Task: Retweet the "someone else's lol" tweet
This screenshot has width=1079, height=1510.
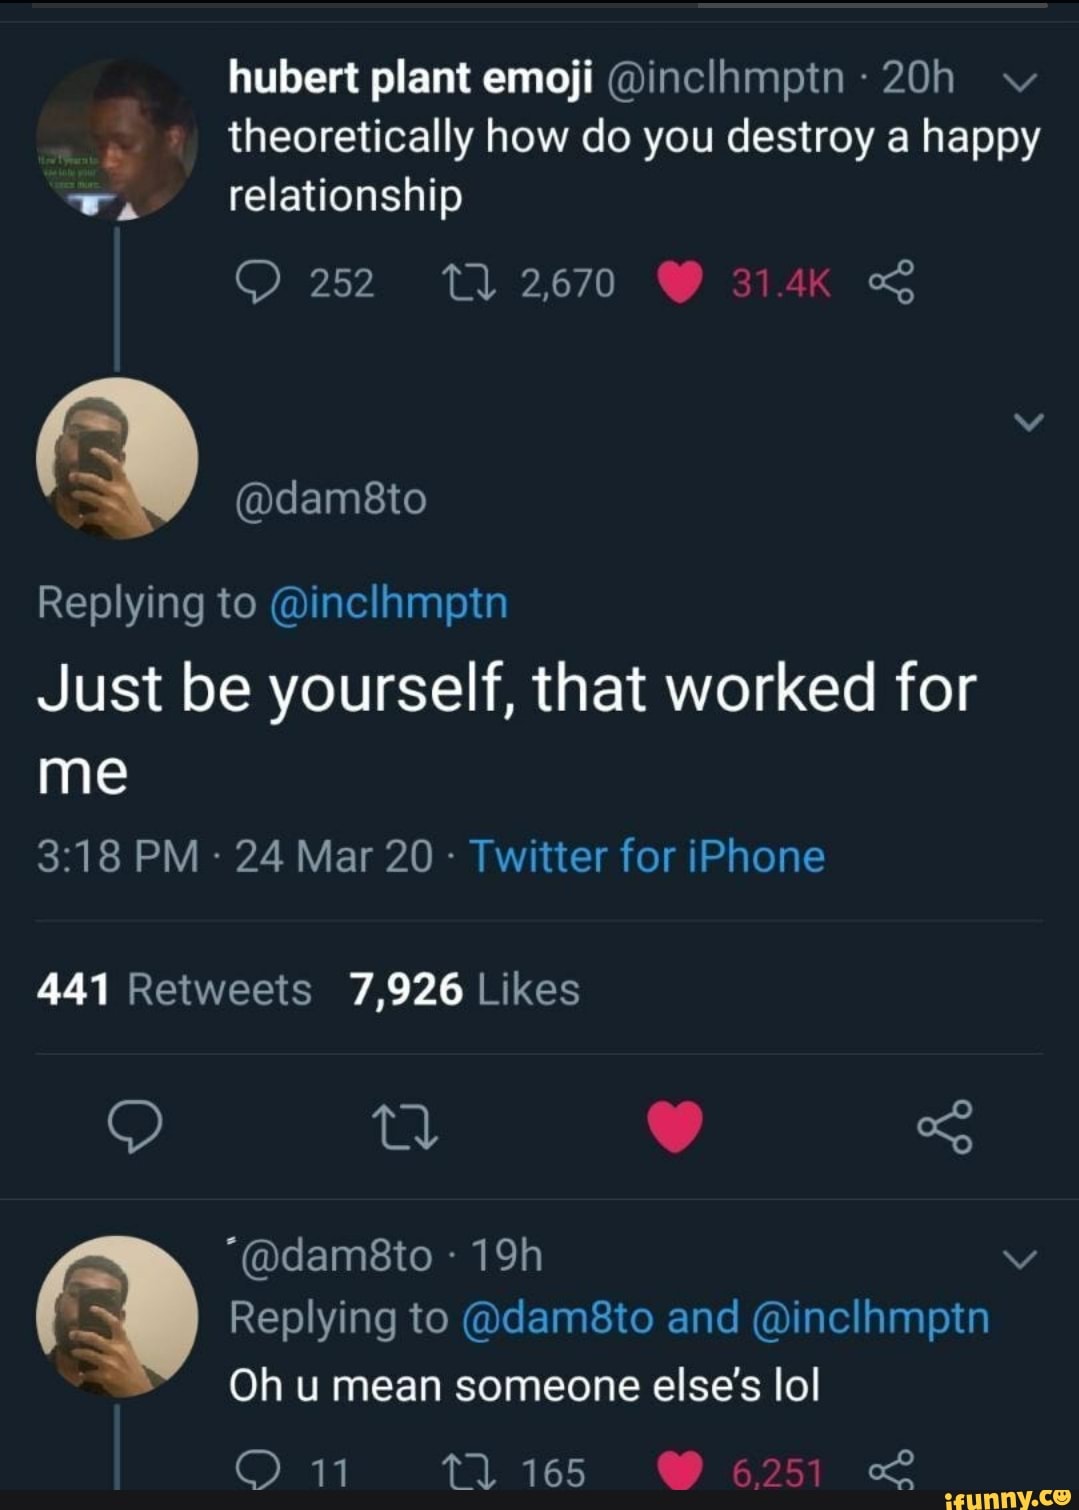Action: pyautogui.click(x=466, y=1470)
